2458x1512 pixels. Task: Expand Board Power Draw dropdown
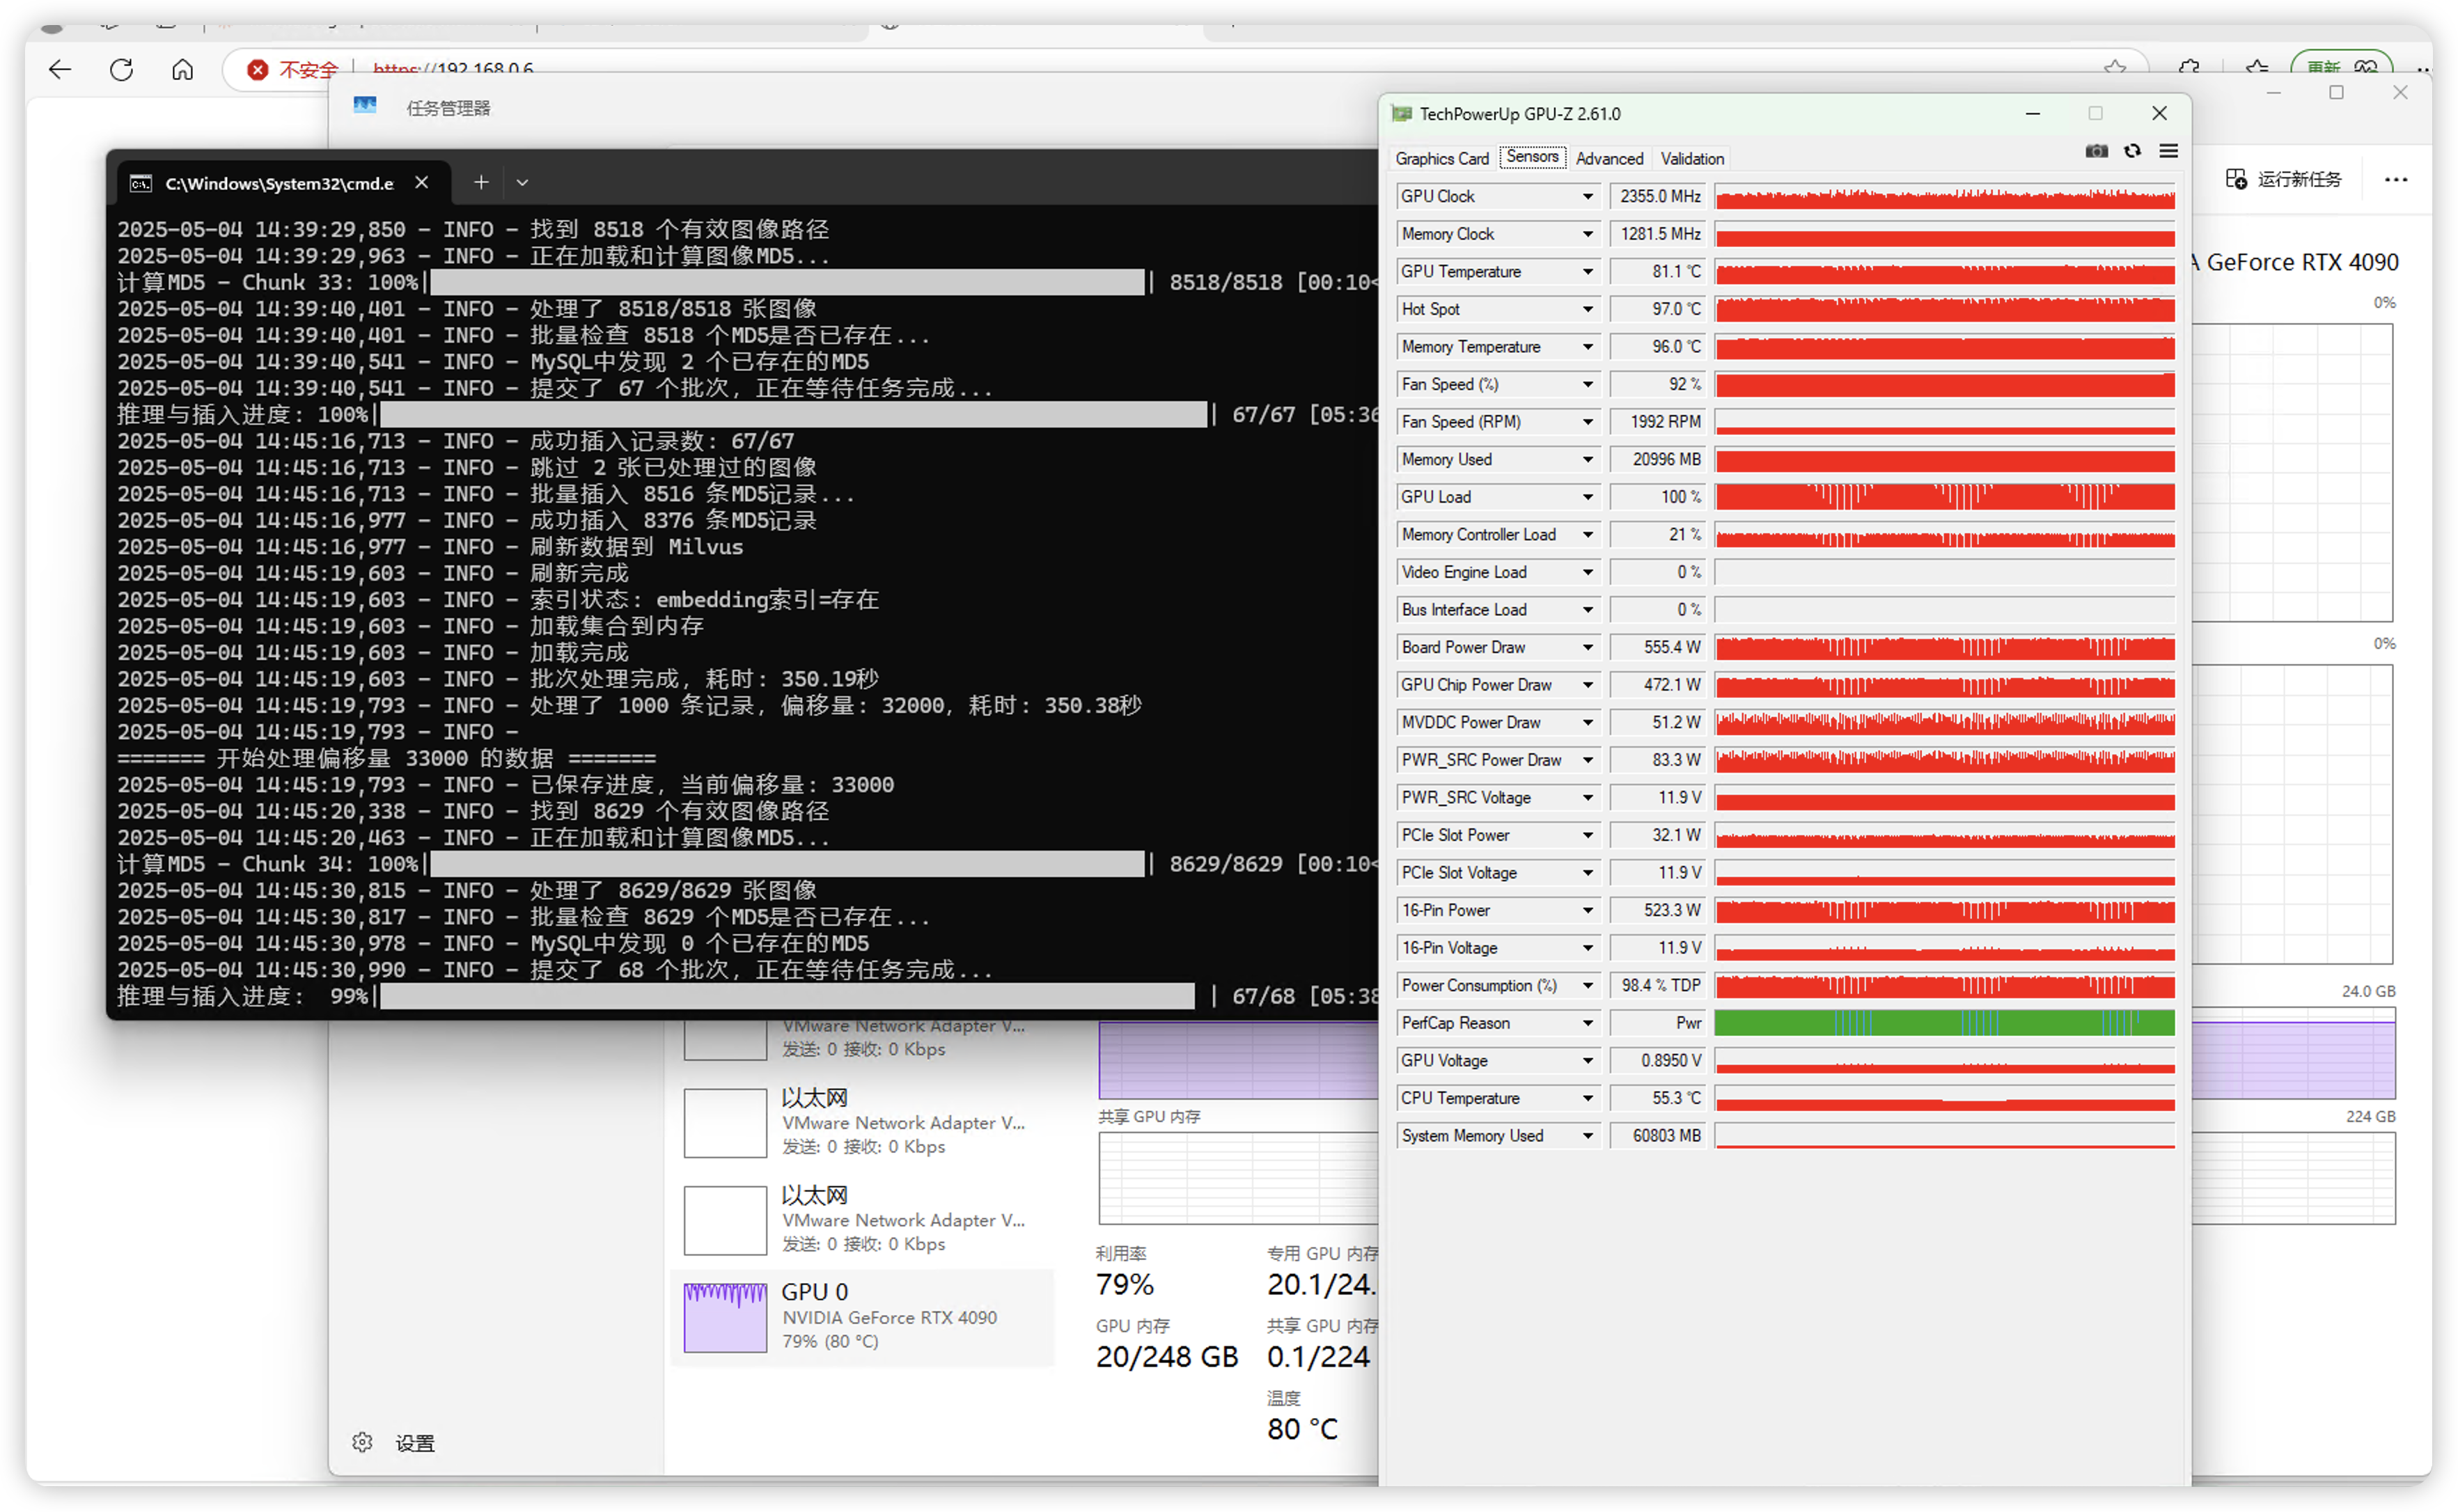(x=1587, y=647)
